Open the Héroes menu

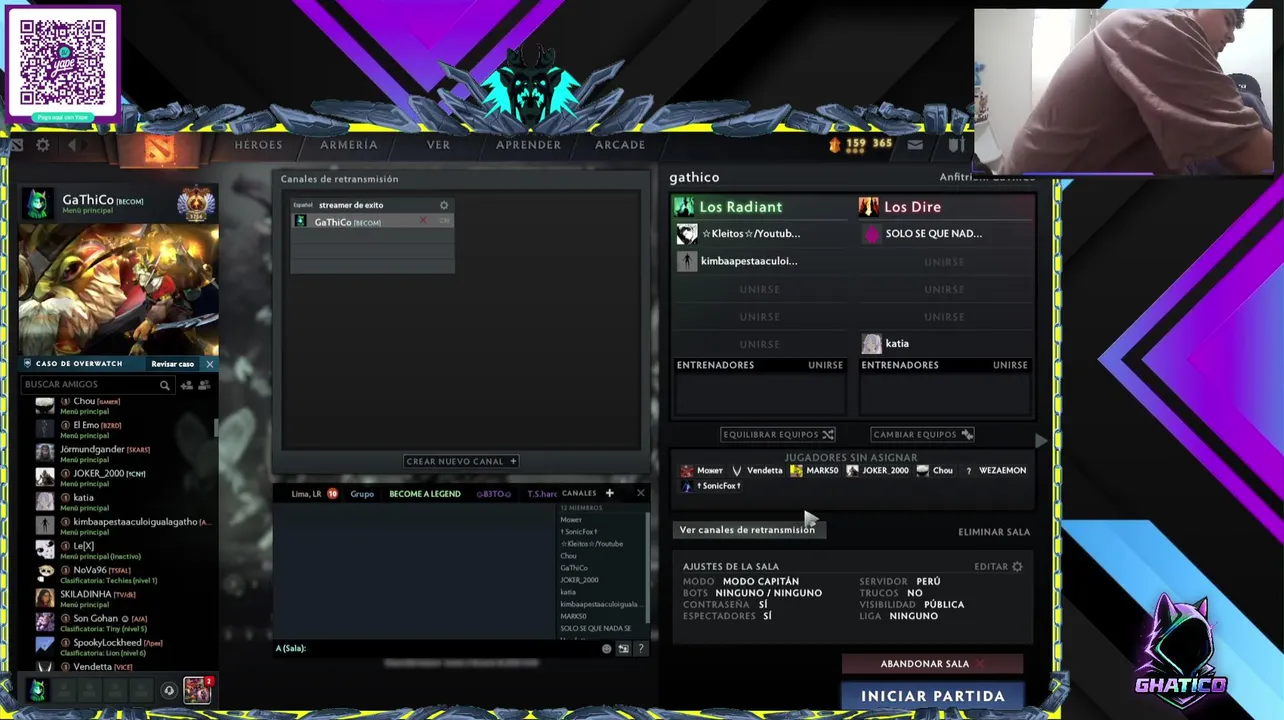(258, 145)
